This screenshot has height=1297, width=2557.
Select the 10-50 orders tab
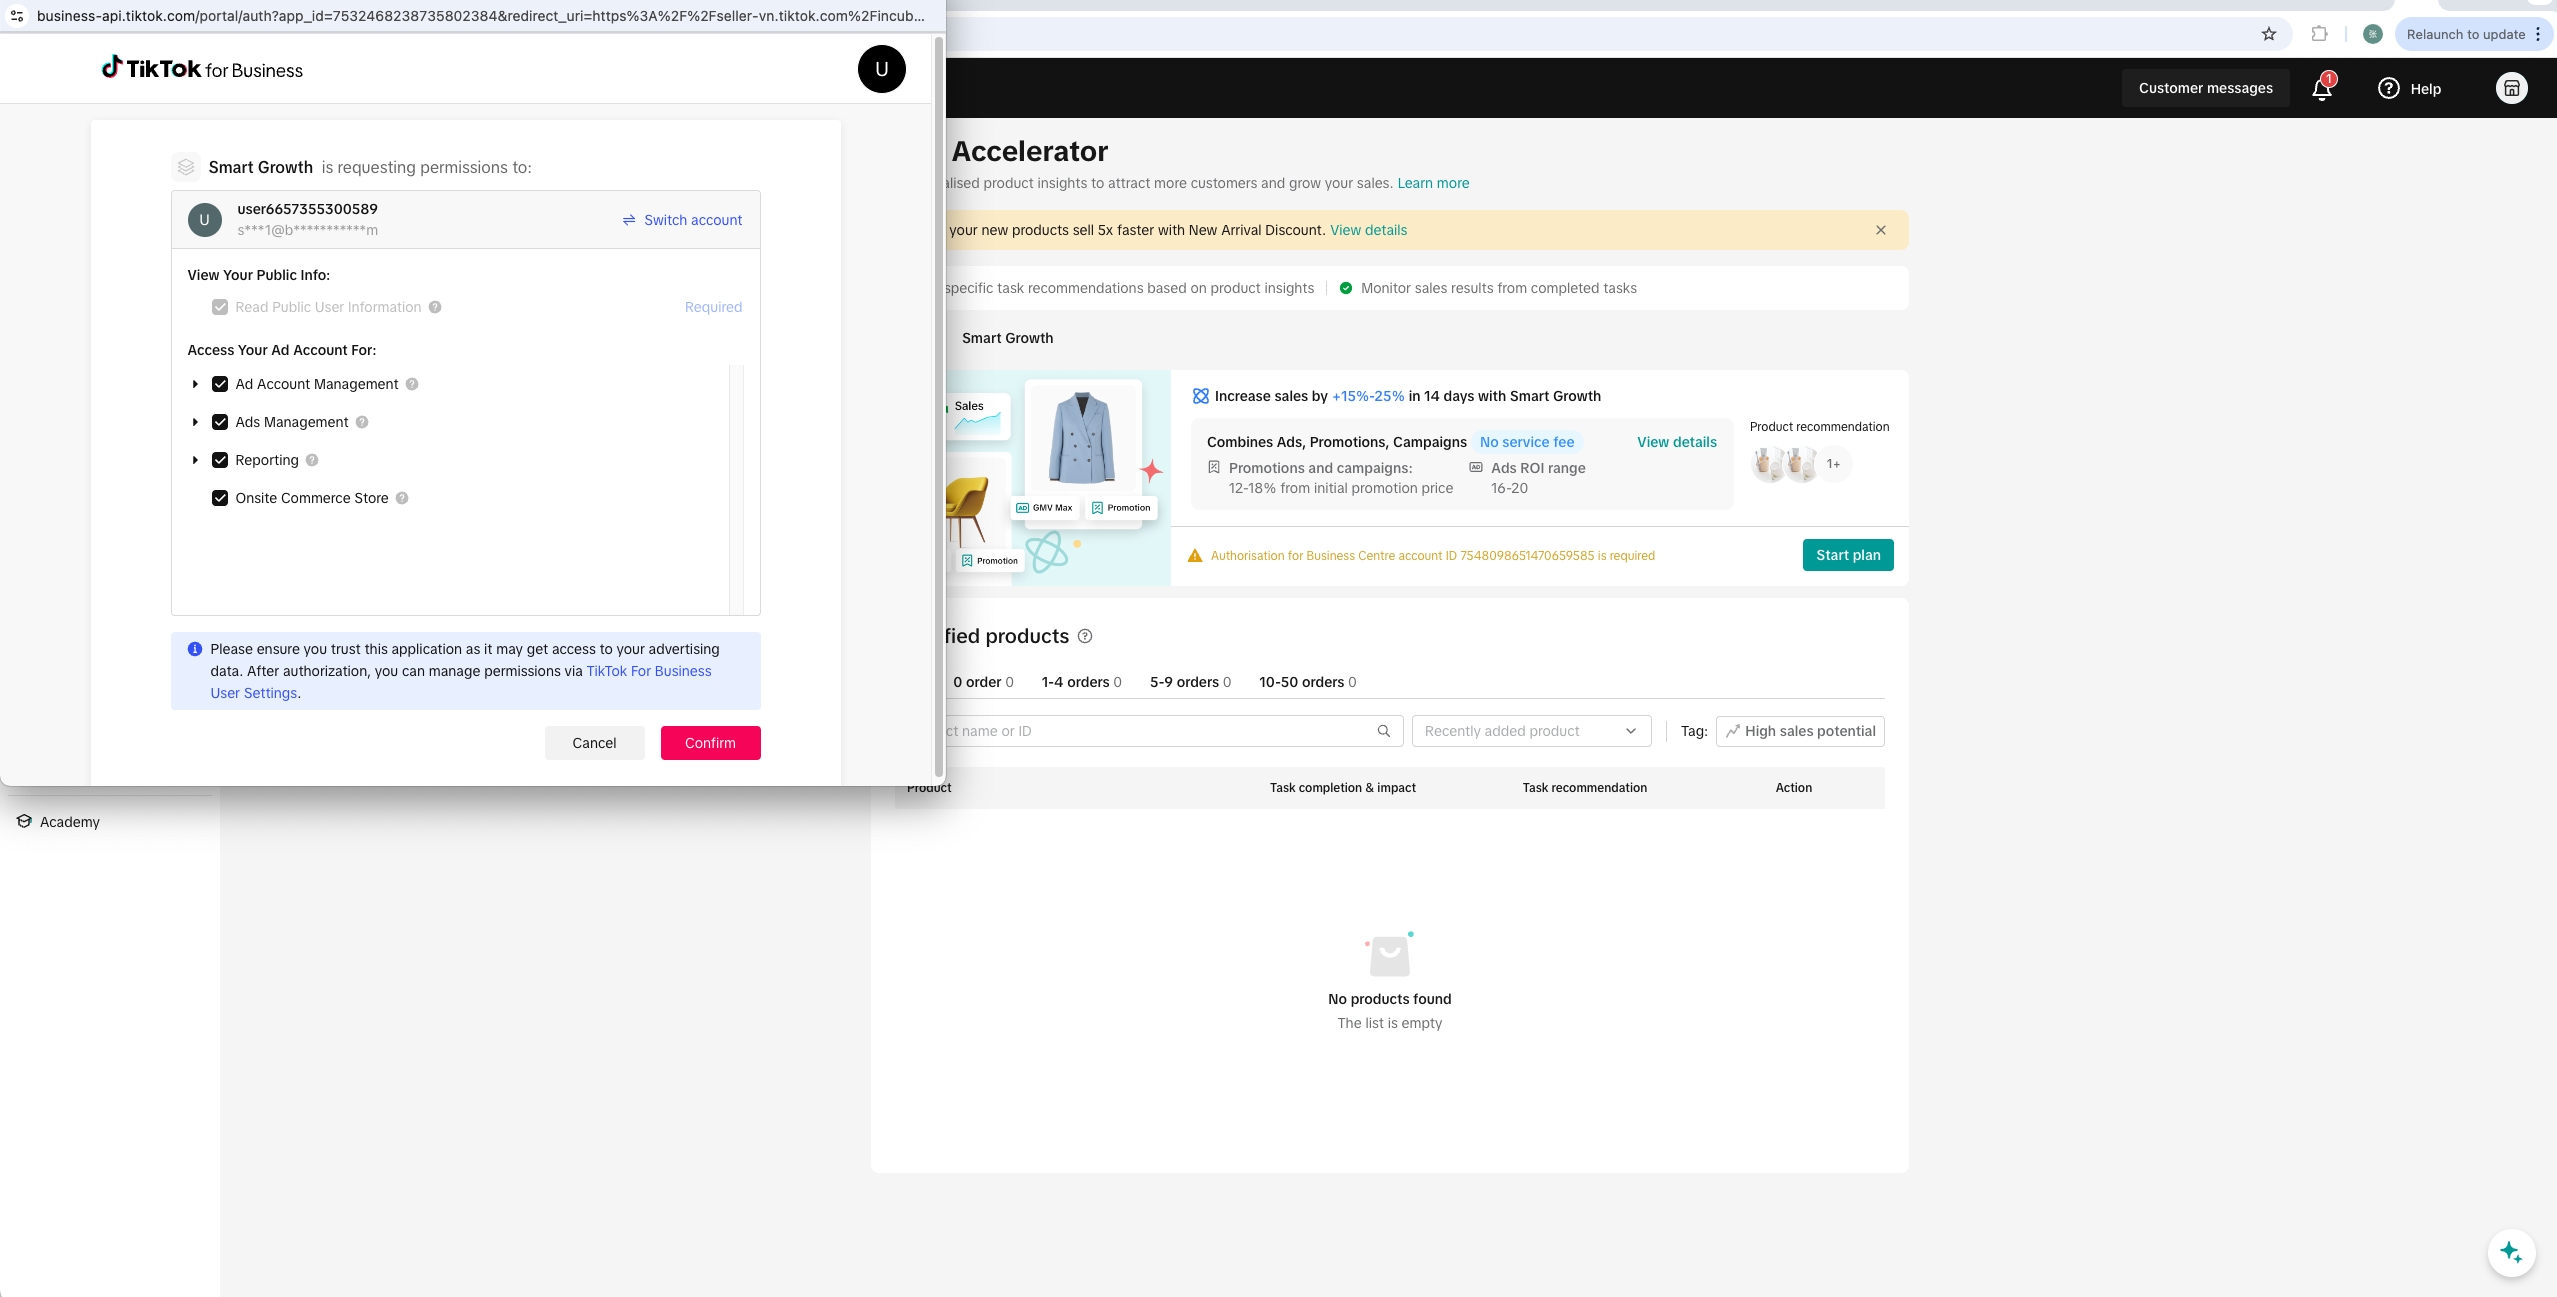(1301, 682)
